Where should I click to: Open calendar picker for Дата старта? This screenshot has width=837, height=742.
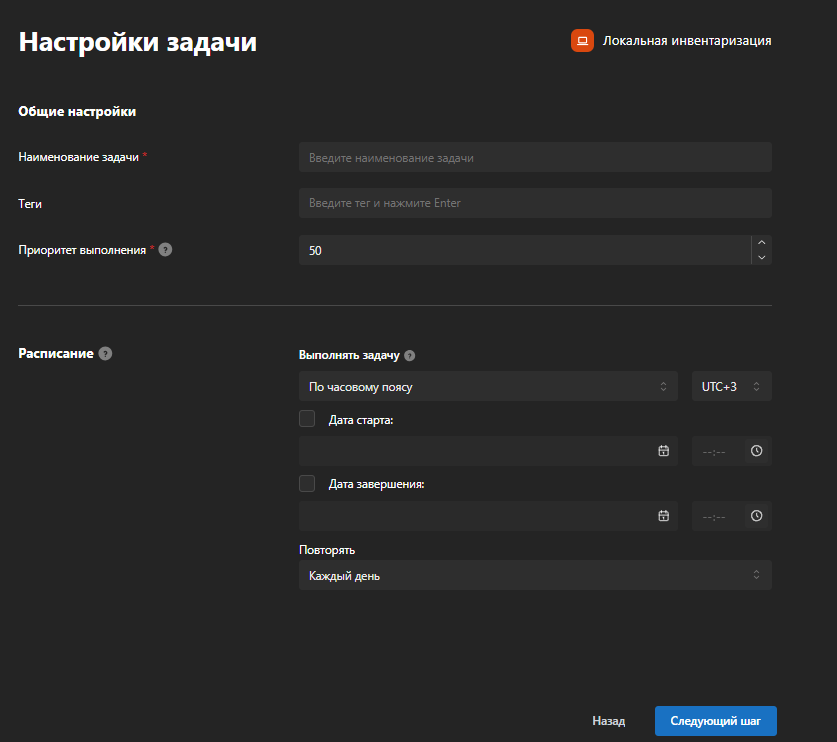[x=664, y=451]
